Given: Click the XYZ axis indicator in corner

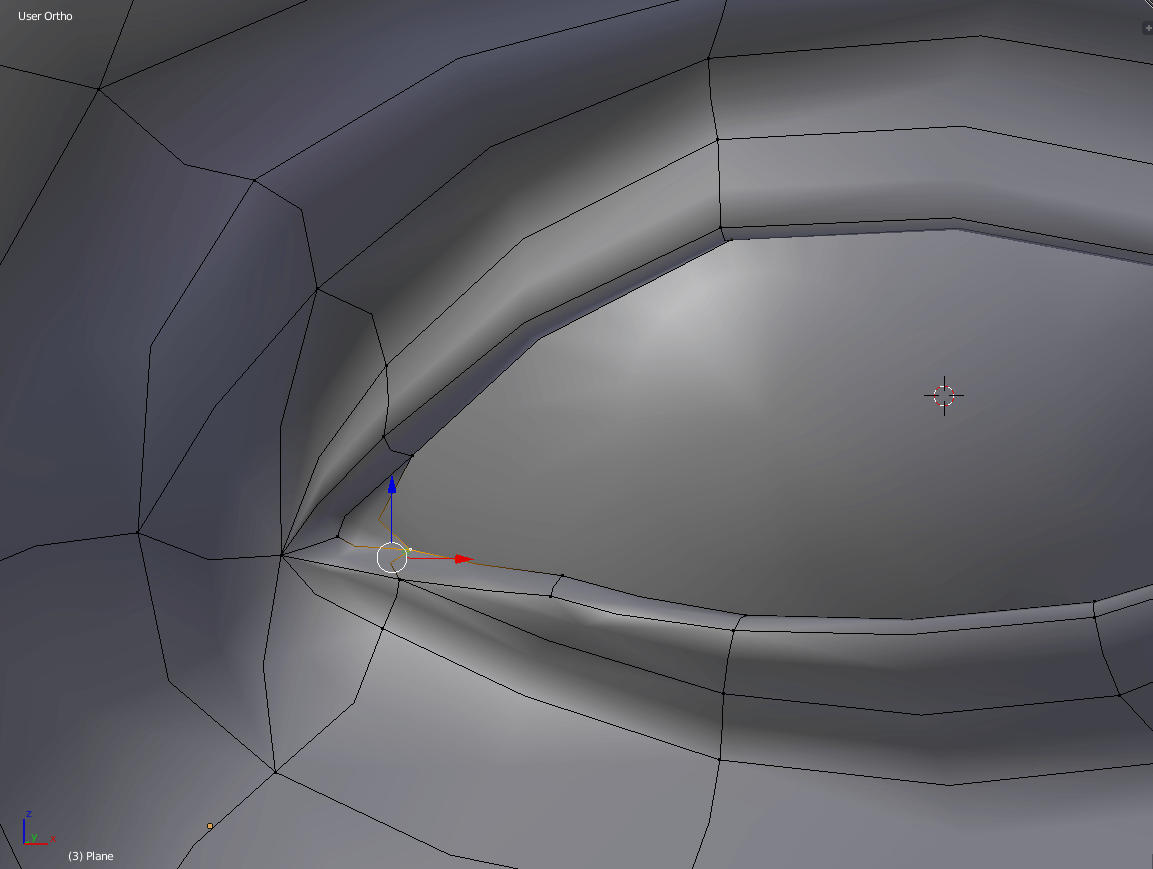Looking at the screenshot, I should [x=36, y=830].
